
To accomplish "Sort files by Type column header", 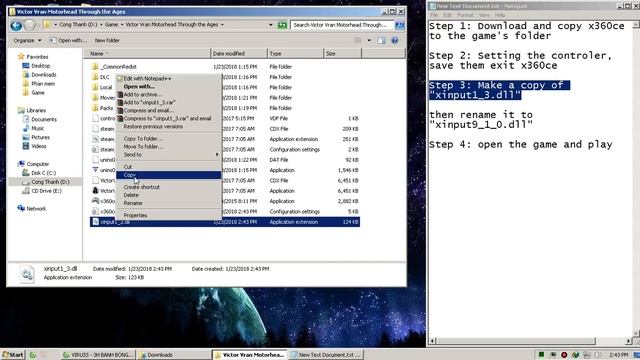I will point(296,53).
